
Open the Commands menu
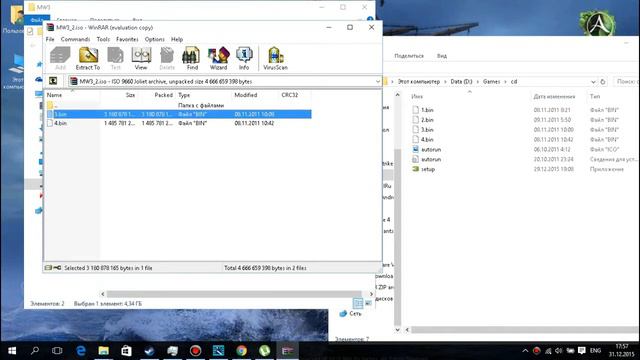click(75, 39)
